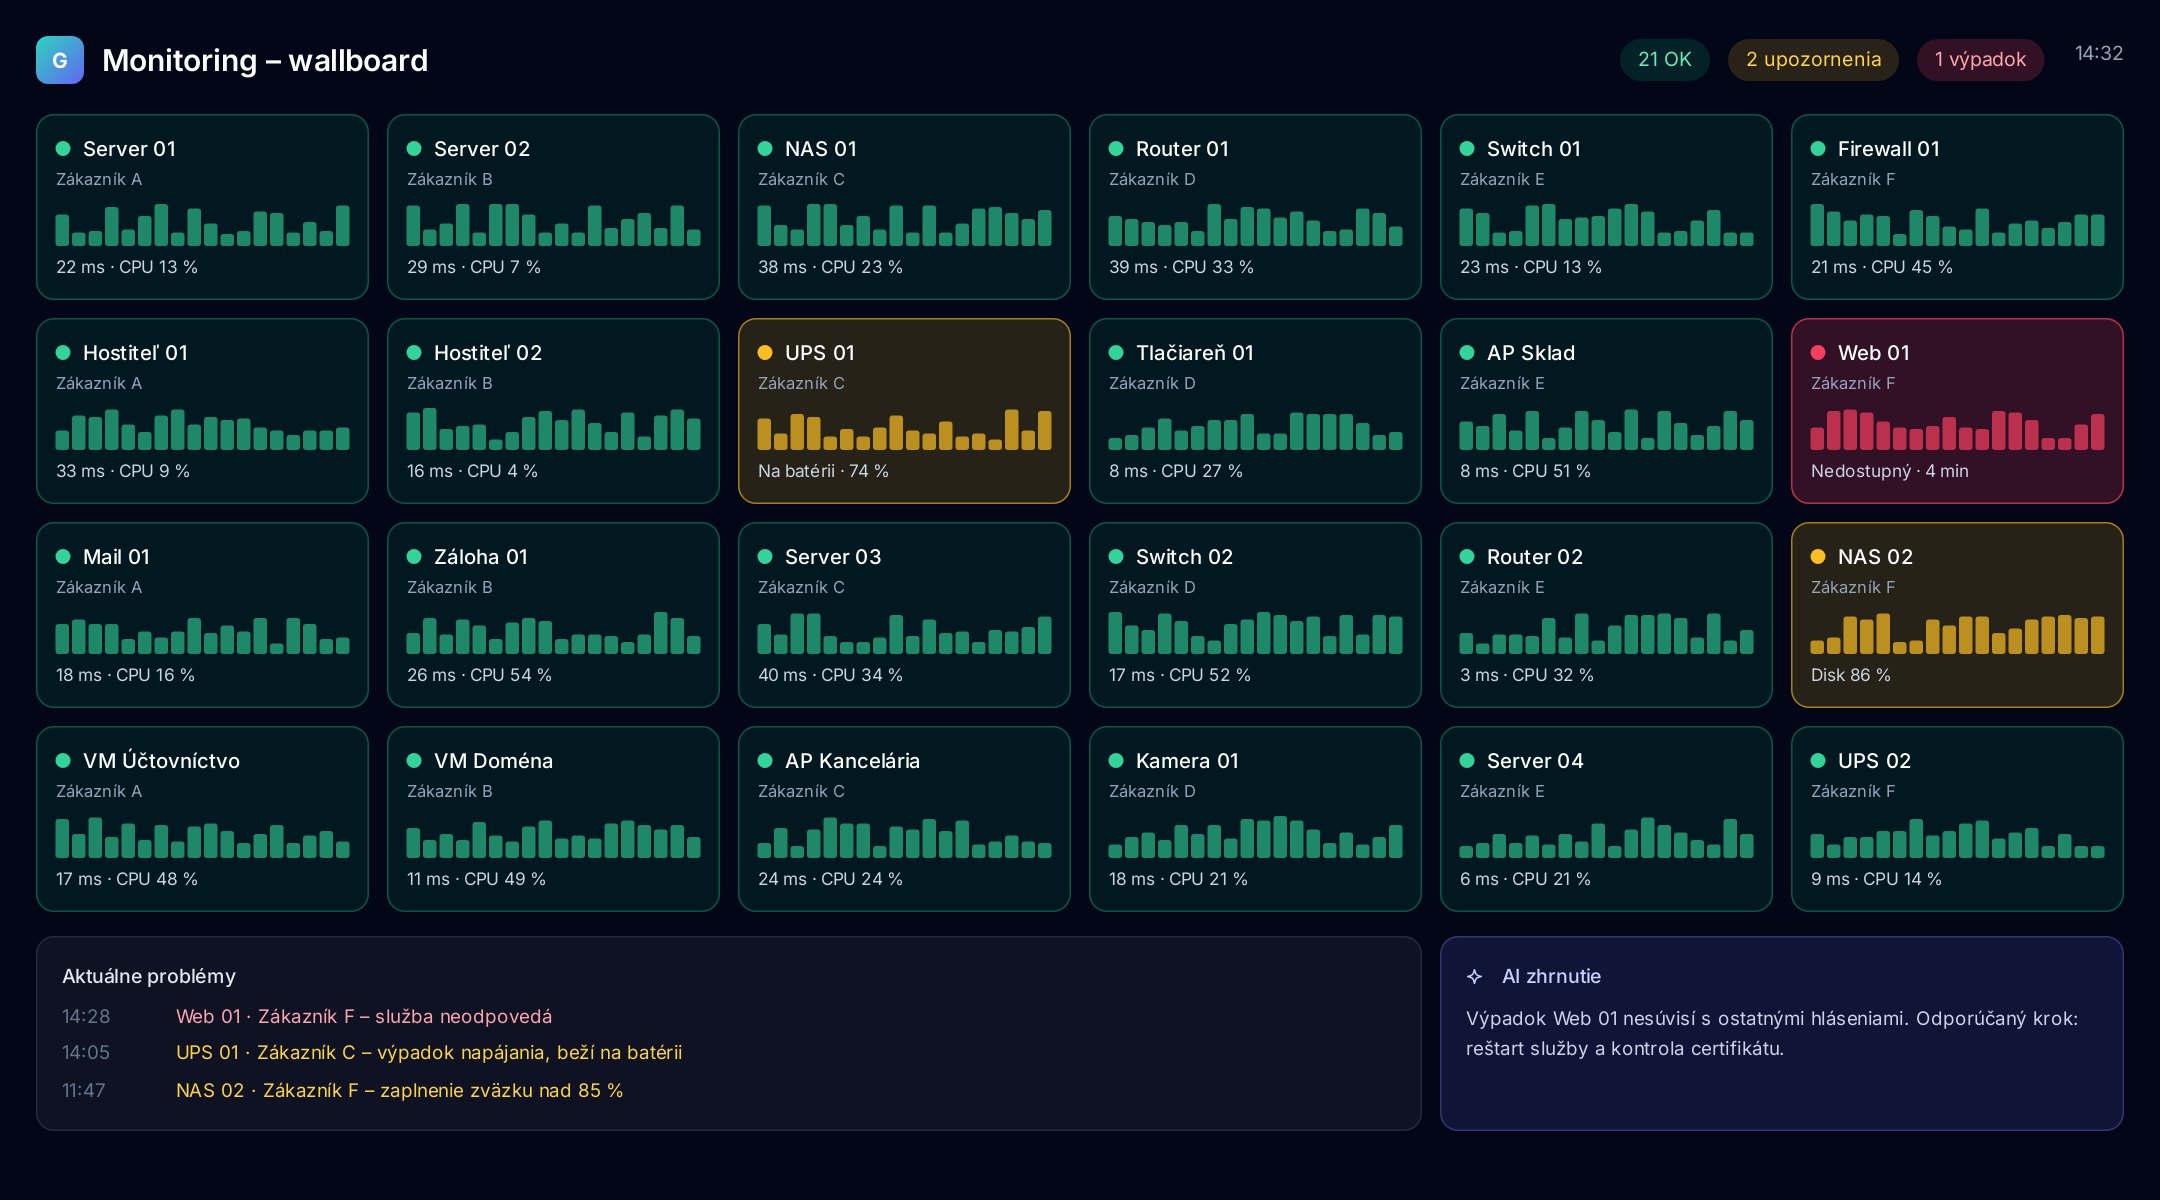Open the UPS 01 výpadok napájania problem
Screen dimensions: 2160x1200
429,1052
